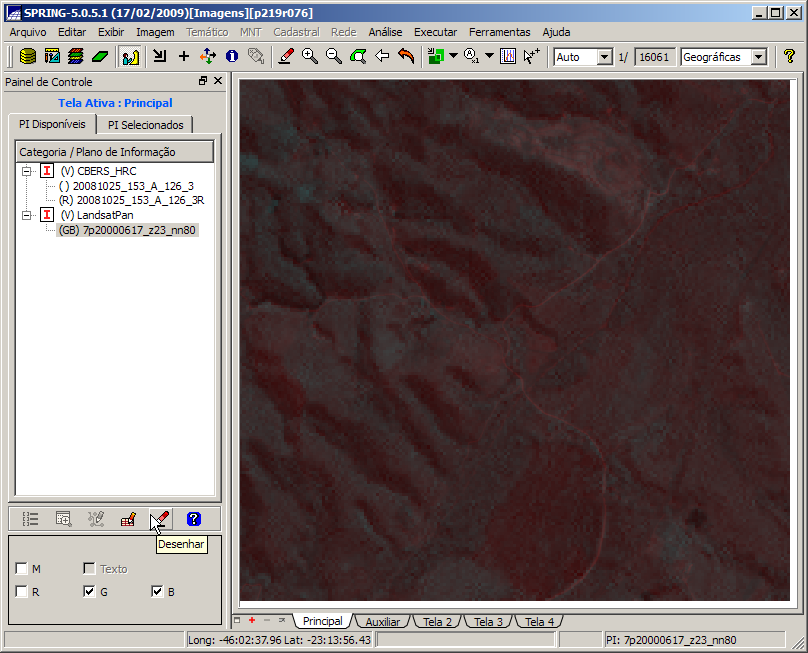The image size is (808, 653).
Task: Click the red undo arrow icon
Action: click(x=406, y=57)
